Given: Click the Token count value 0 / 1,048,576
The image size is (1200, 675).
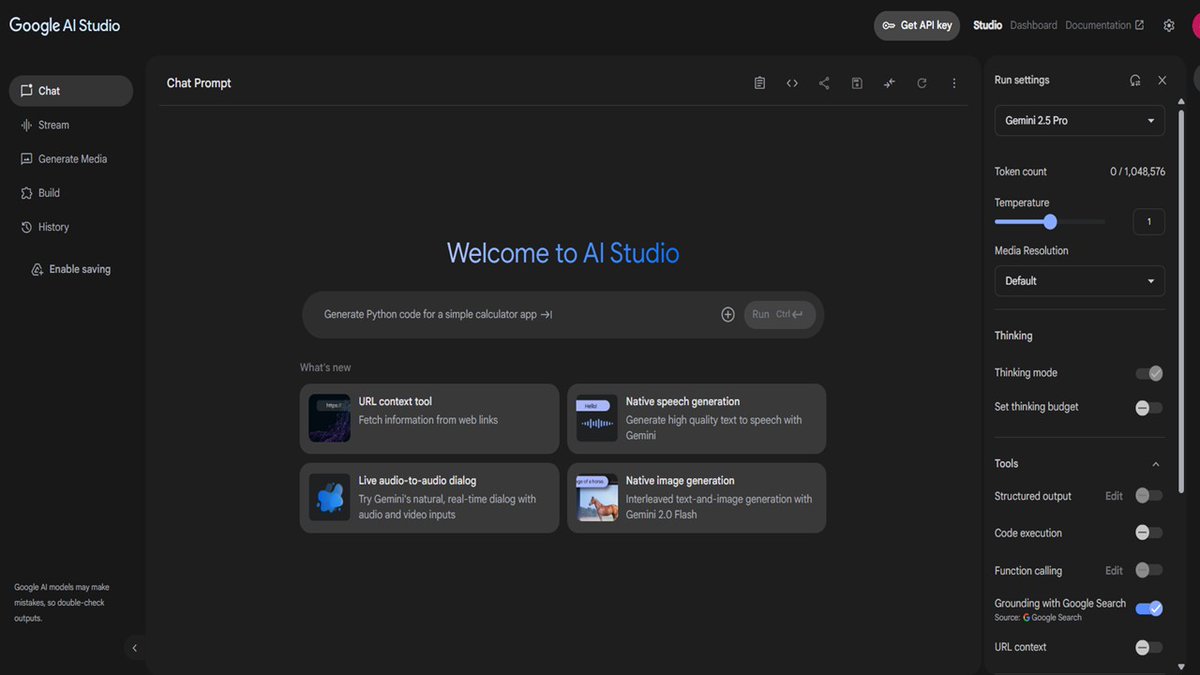Looking at the screenshot, I should coord(1137,172).
